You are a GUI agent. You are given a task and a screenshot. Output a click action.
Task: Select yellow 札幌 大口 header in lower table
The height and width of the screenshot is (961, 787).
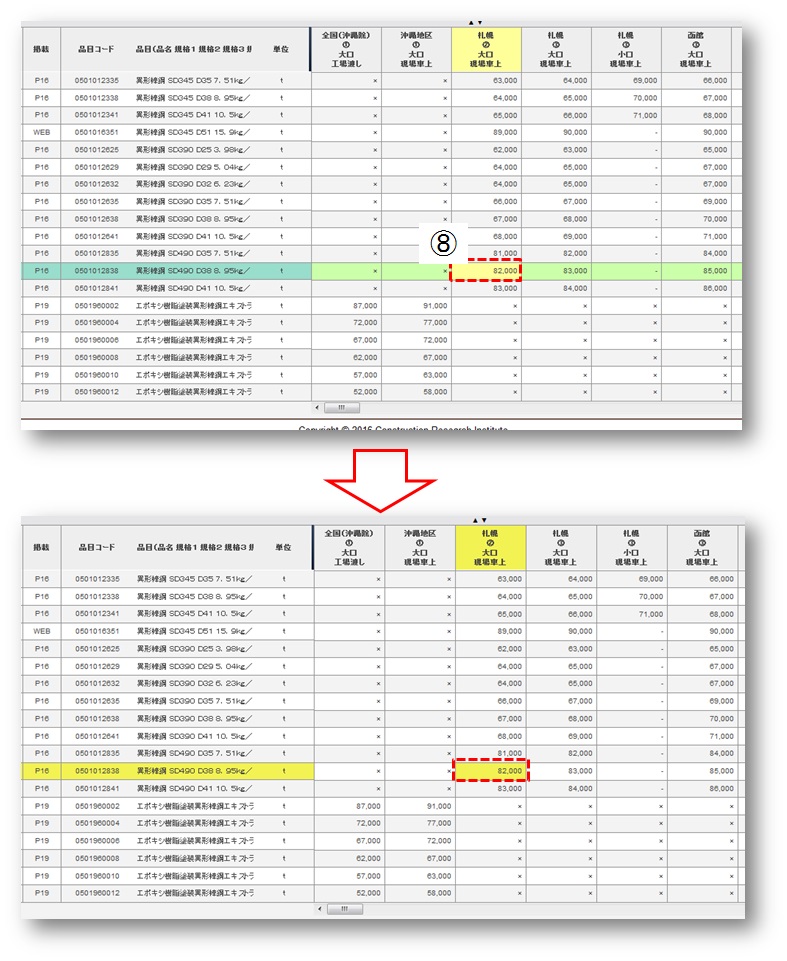click(x=490, y=547)
